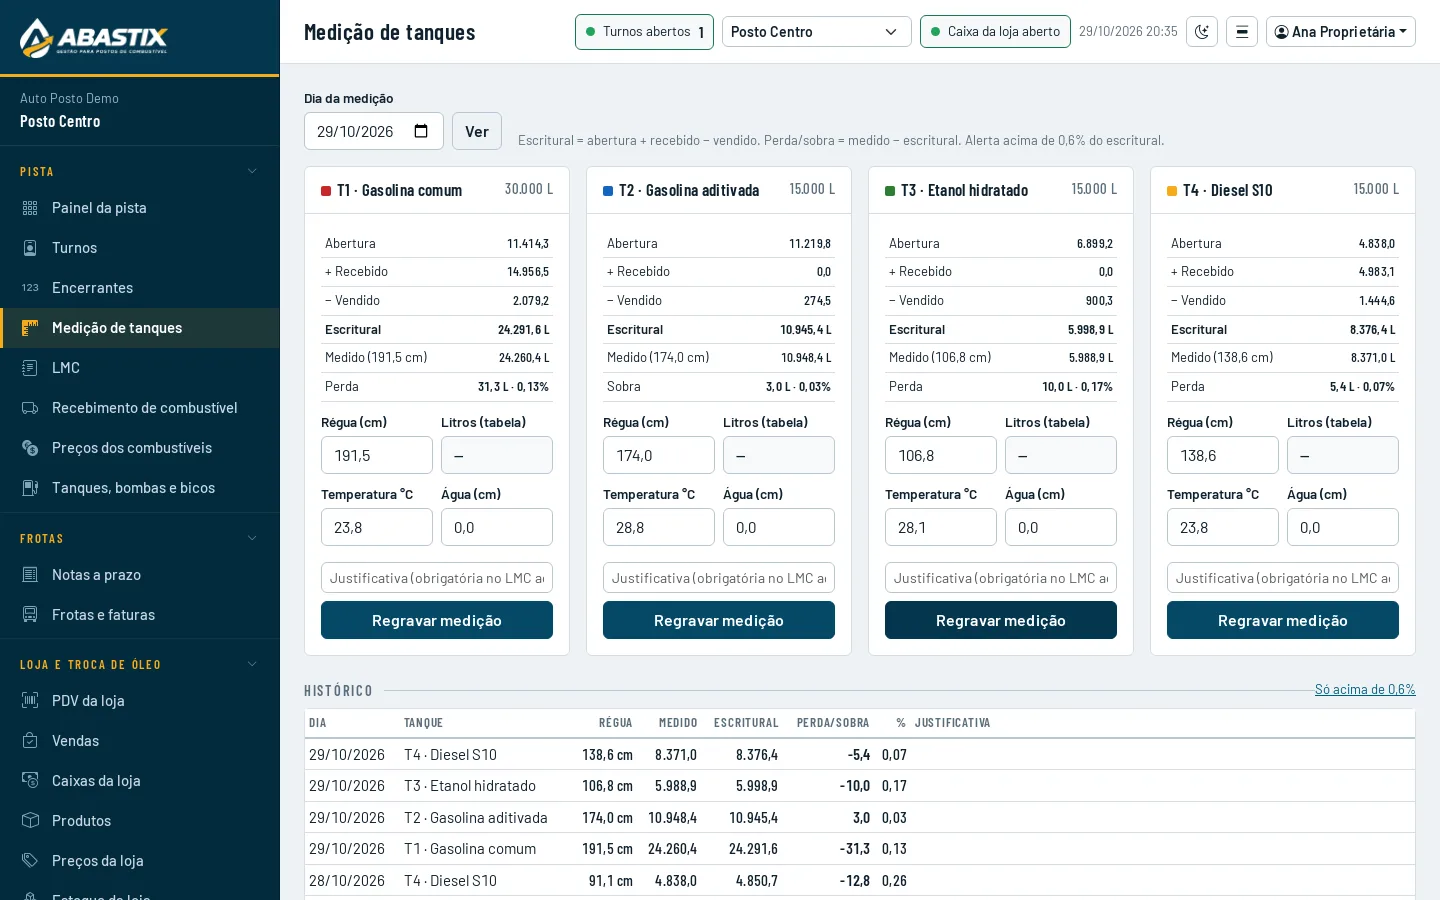Viewport: 1440px width, 900px height.
Task: Toggle compact layout with the lines icon
Action: click(1242, 32)
